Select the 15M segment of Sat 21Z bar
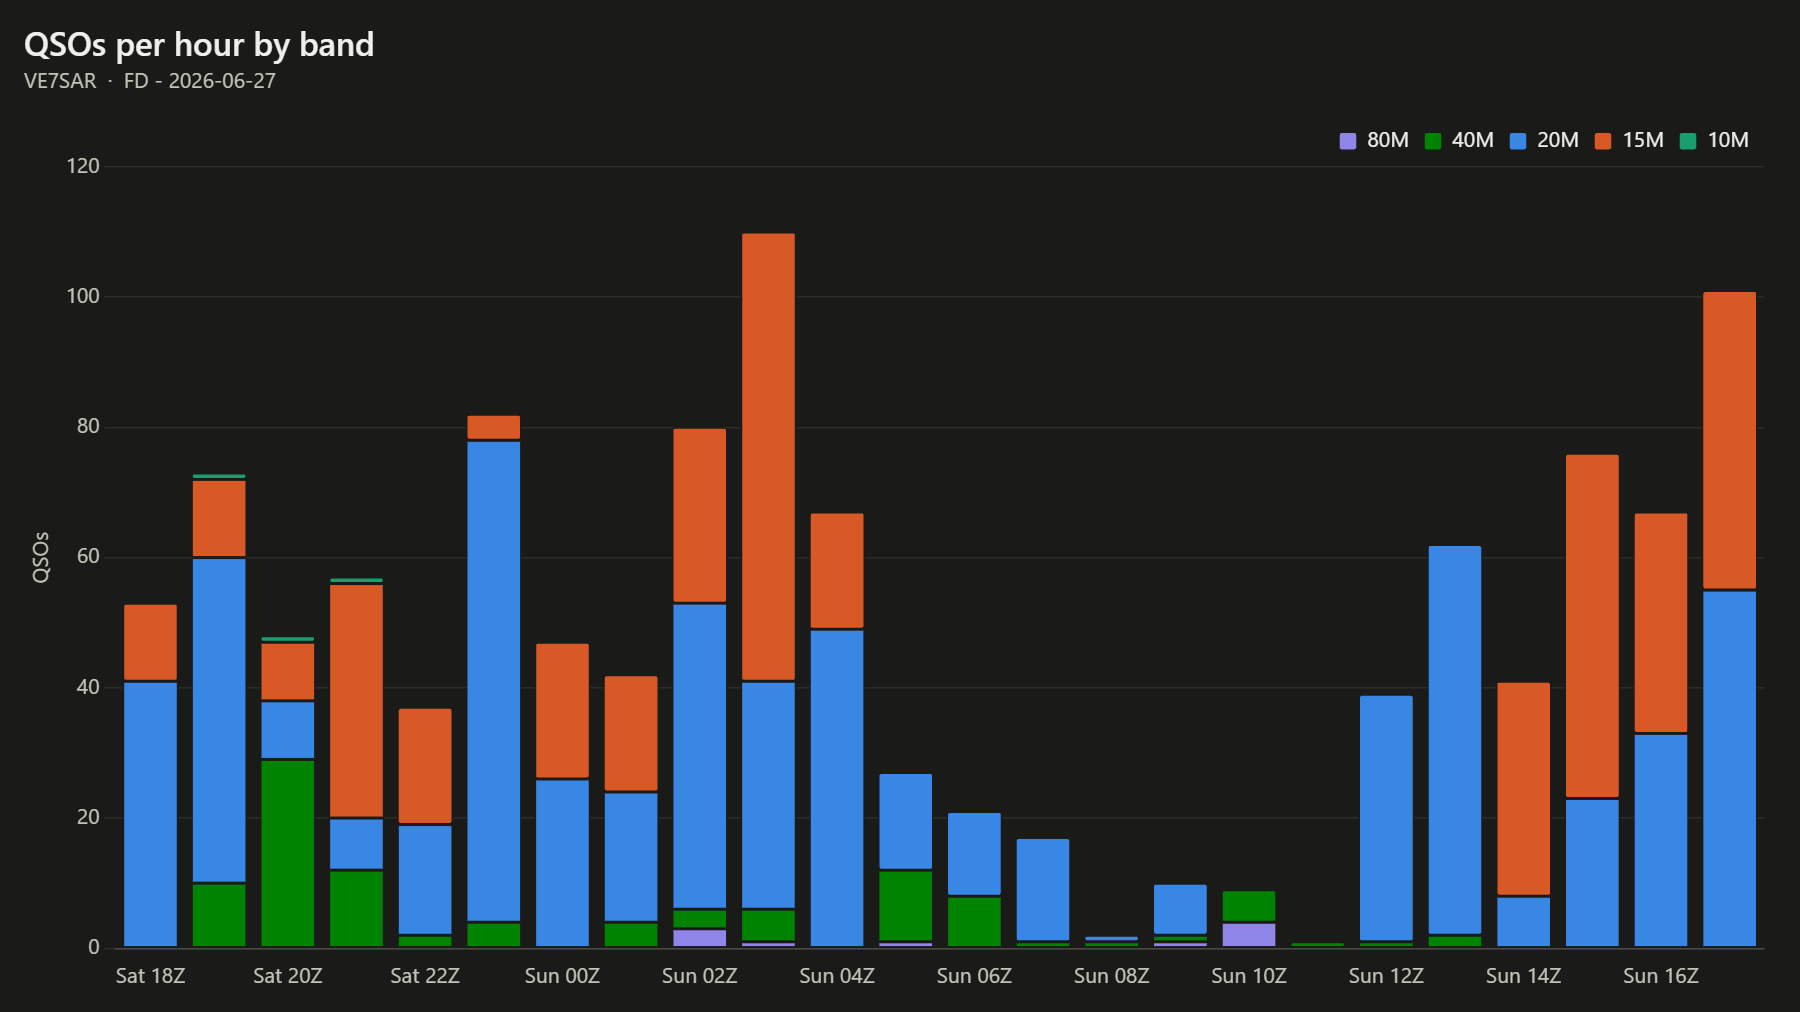Screen dimensions: 1800x1012 pyautogui.click(x=357, y=701)
